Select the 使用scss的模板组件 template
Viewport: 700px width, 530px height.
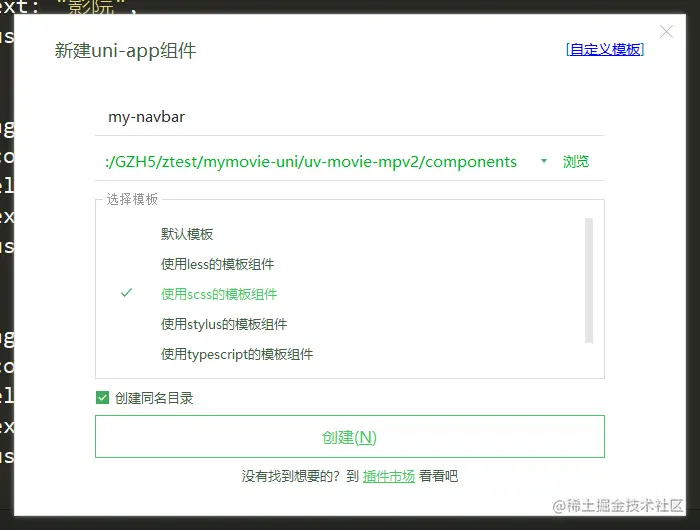(x=219, y=294)
